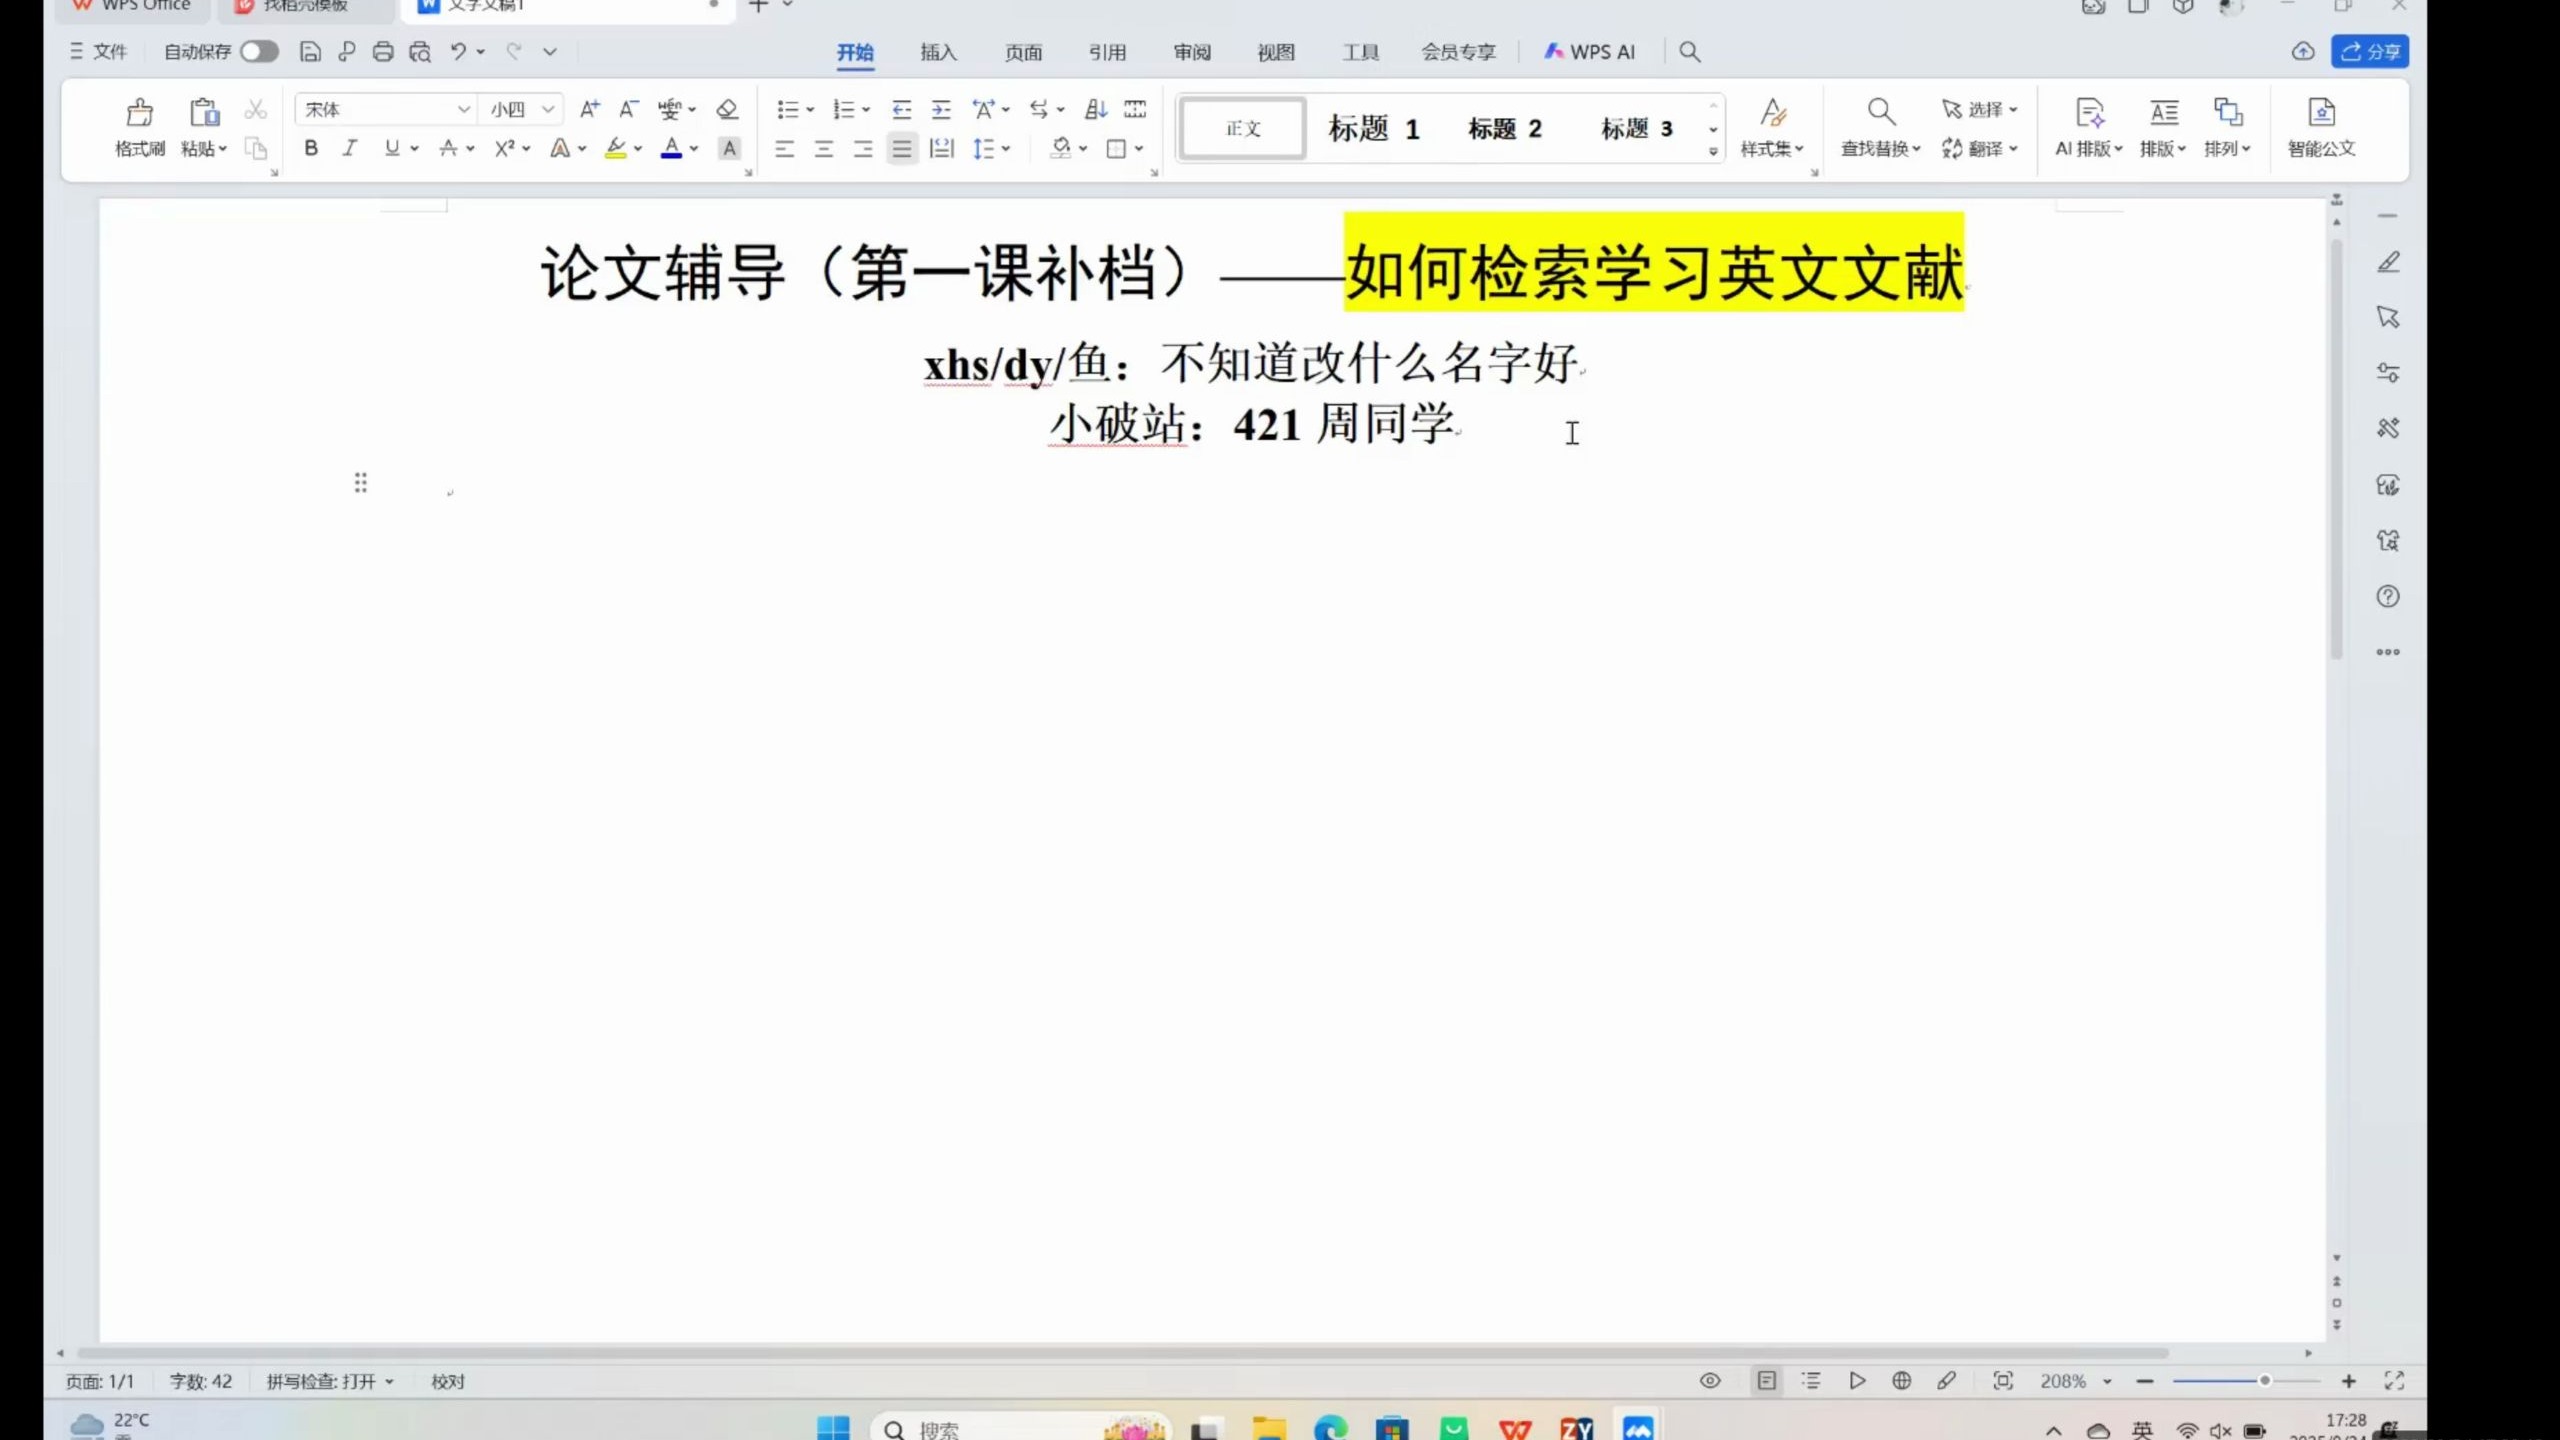Toggle eye protection mode in status bar
The width and height of the screenshot is (2560, 1440).
click(x=1710, y=1381)
